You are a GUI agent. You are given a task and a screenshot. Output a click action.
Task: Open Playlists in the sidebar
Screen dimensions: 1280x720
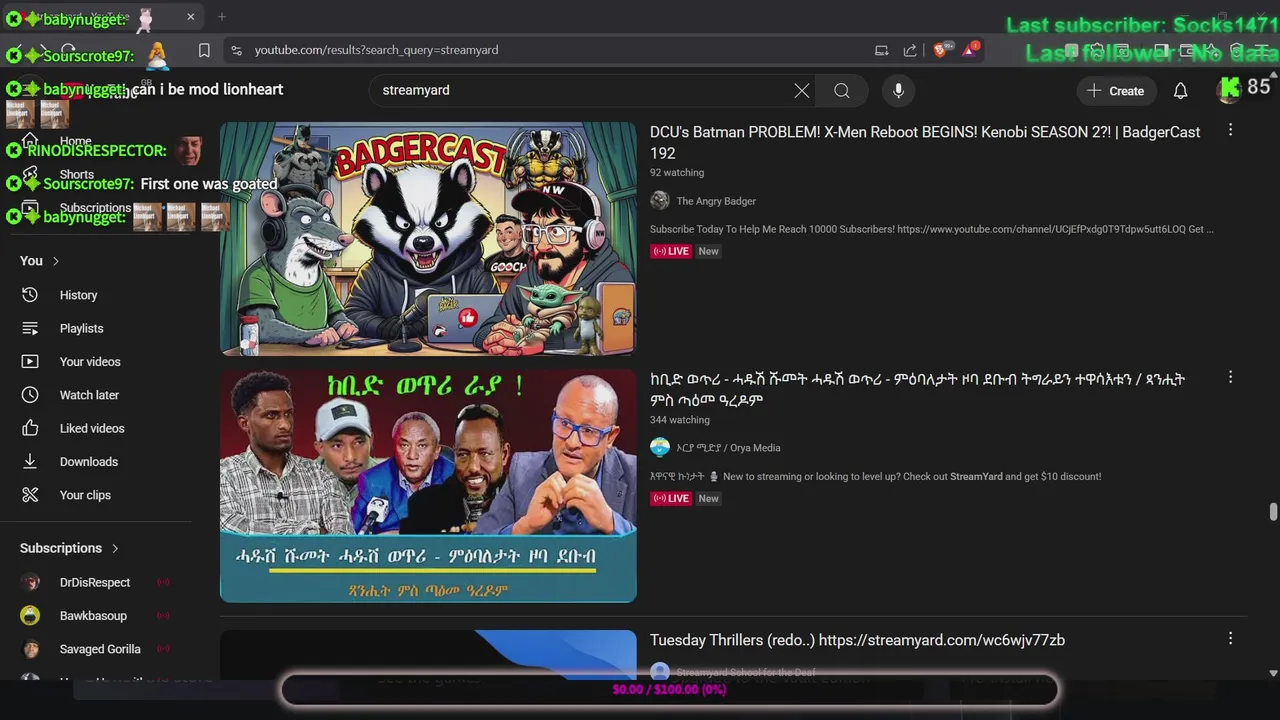click(x=81, y=328)
